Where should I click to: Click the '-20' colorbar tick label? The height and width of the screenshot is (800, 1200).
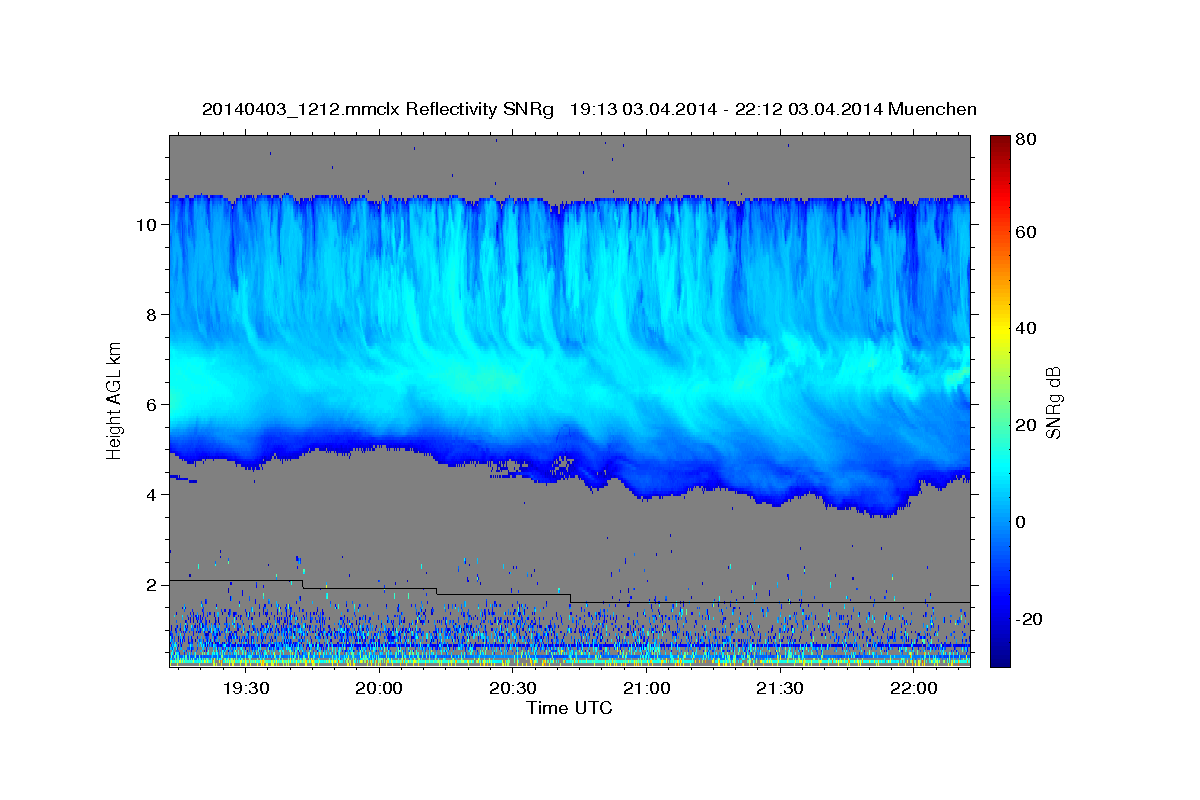pyautogui.click(x=1028, y=619)
